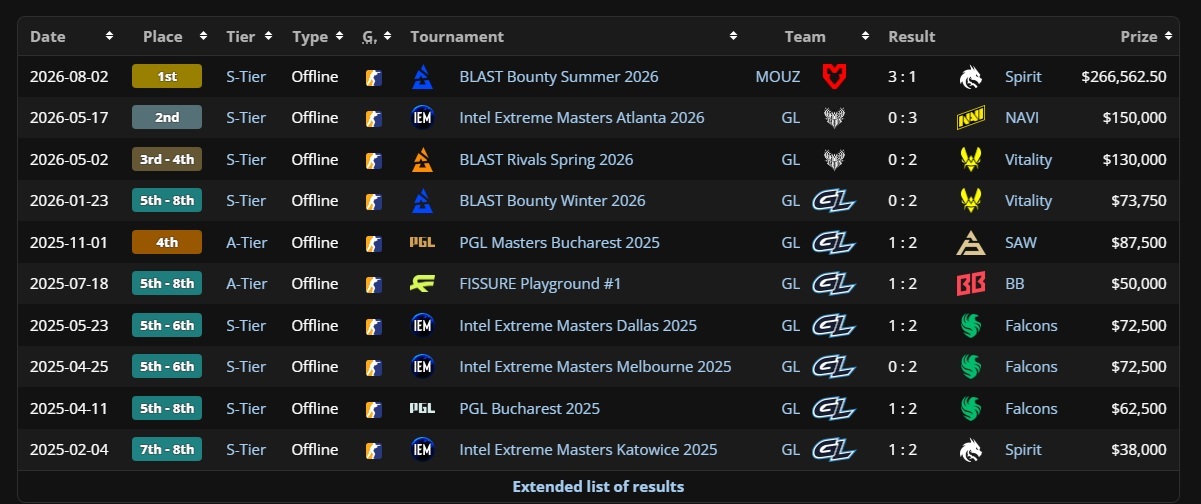Click the gold 1st place badge
The image size is (1201, 504).
[x=167, y=76]
